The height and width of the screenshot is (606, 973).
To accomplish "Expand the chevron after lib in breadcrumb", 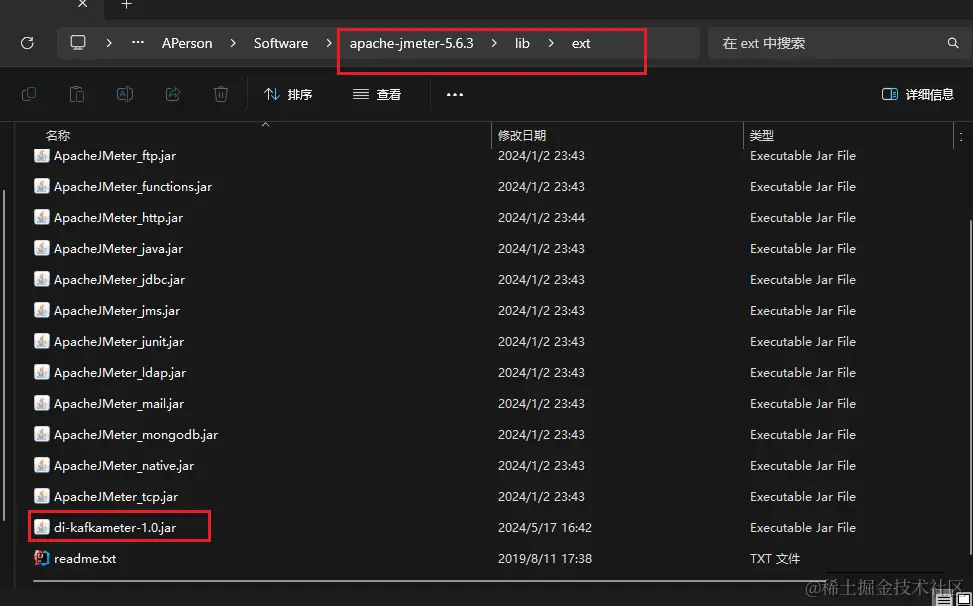I will point(551,43).
